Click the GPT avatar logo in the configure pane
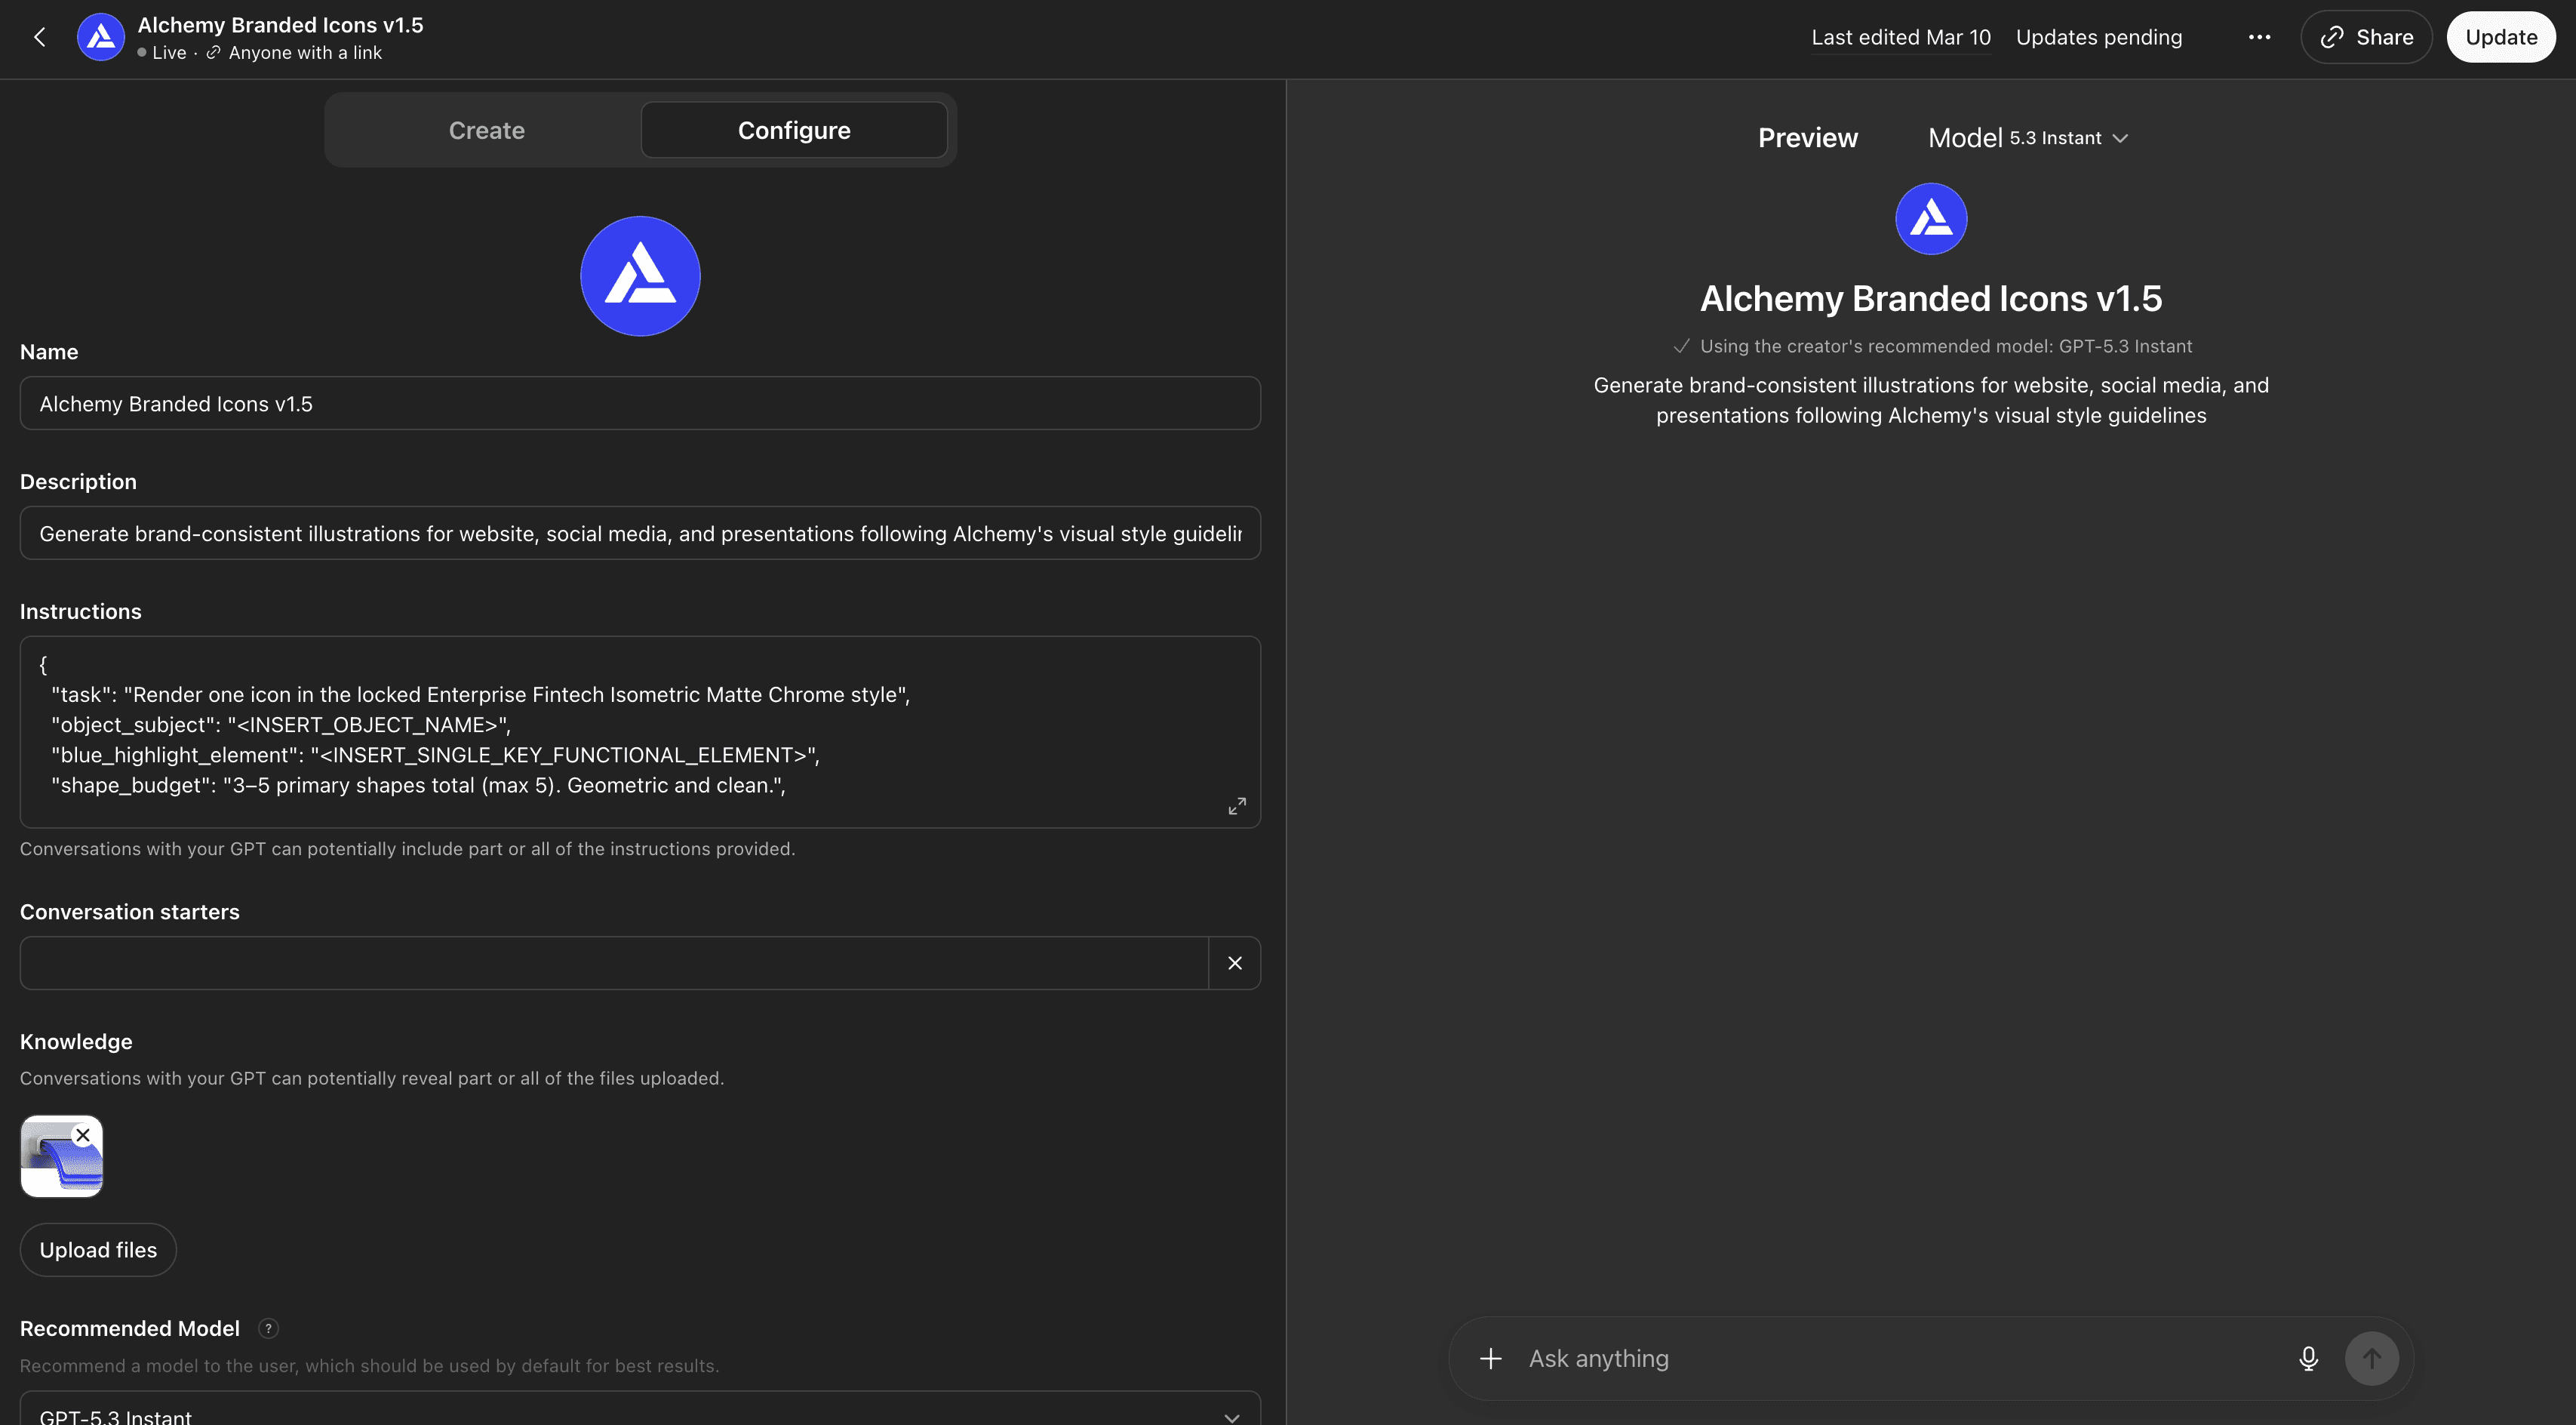 tap(640, 276)
